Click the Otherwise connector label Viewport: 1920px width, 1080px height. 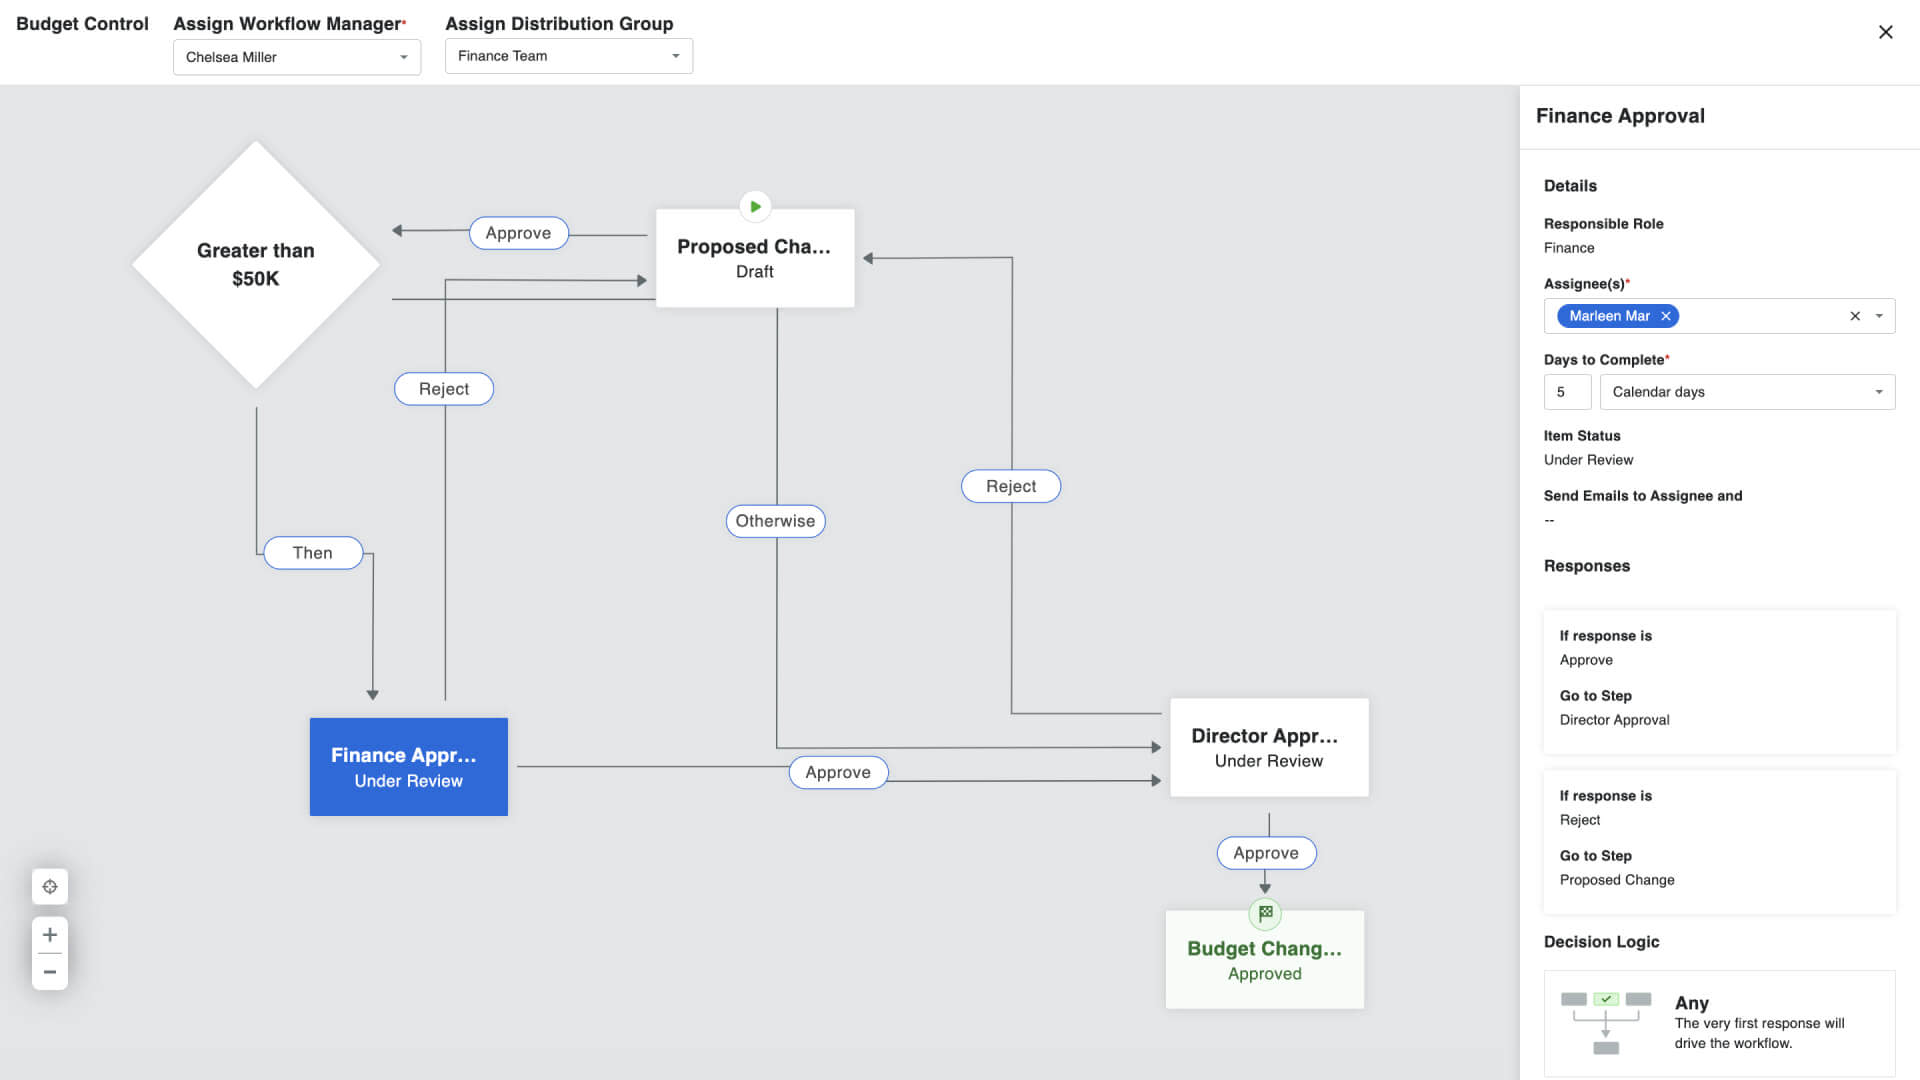coord(775,521)
